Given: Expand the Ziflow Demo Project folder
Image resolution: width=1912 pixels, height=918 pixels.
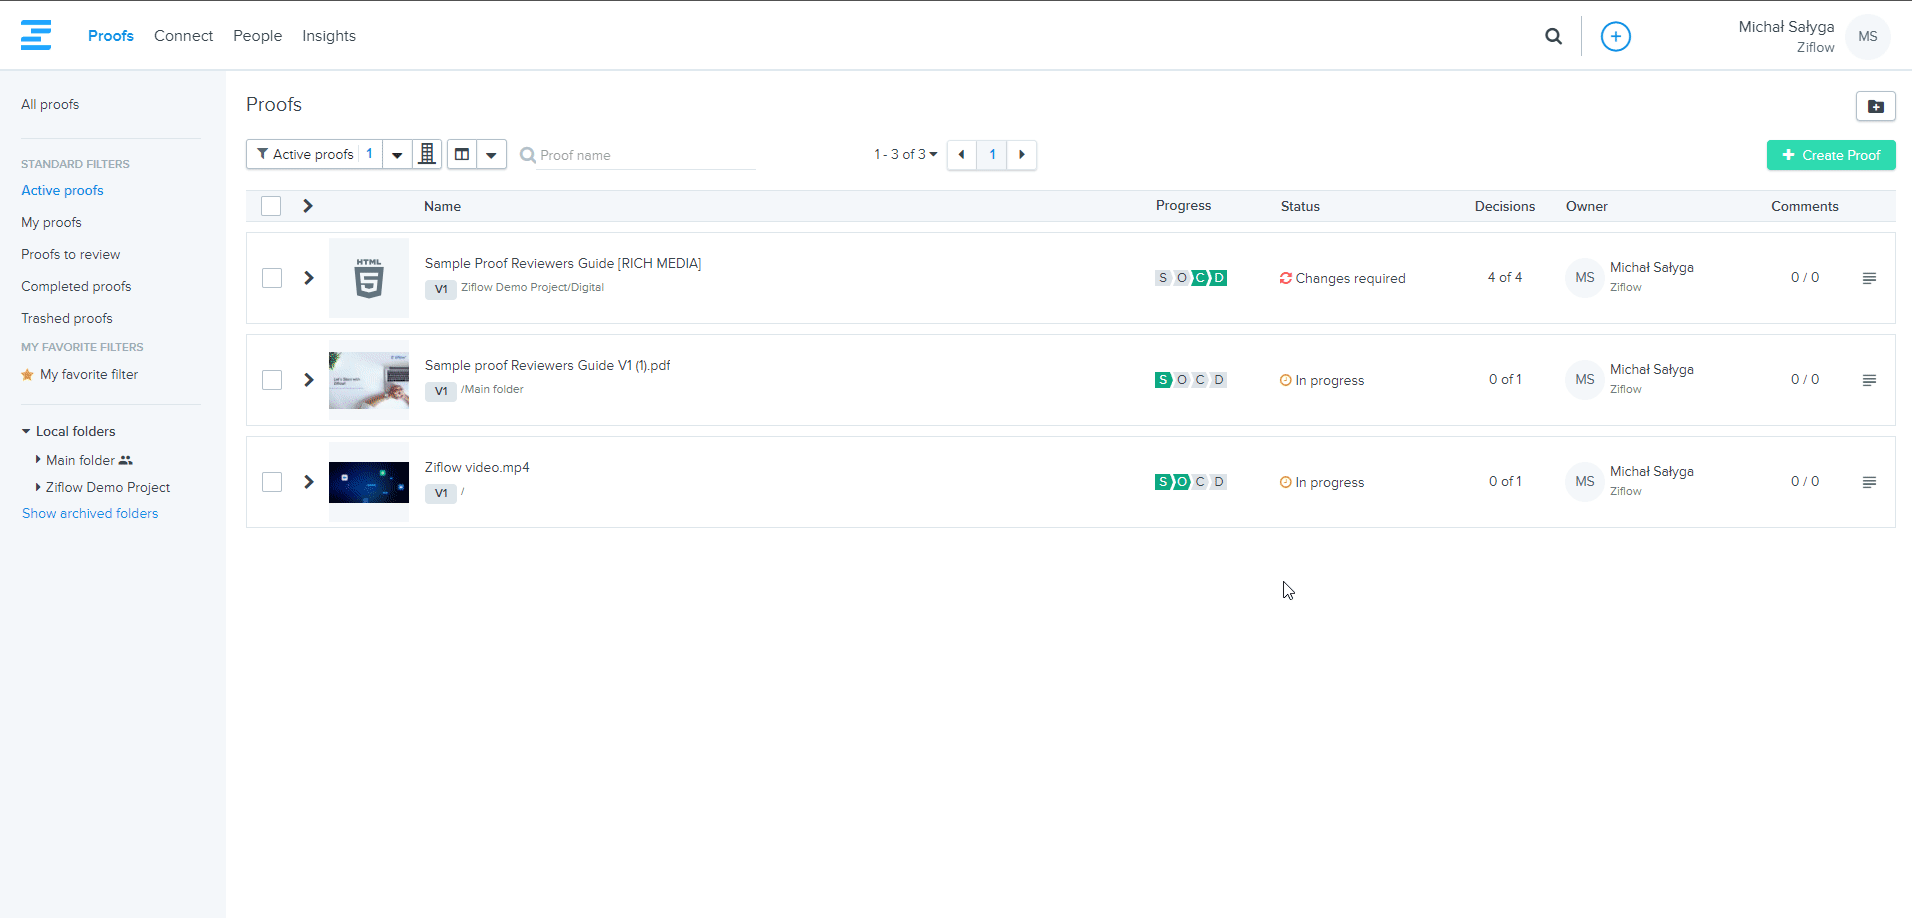Looking at the screenshot, I should tap(38, 487).
